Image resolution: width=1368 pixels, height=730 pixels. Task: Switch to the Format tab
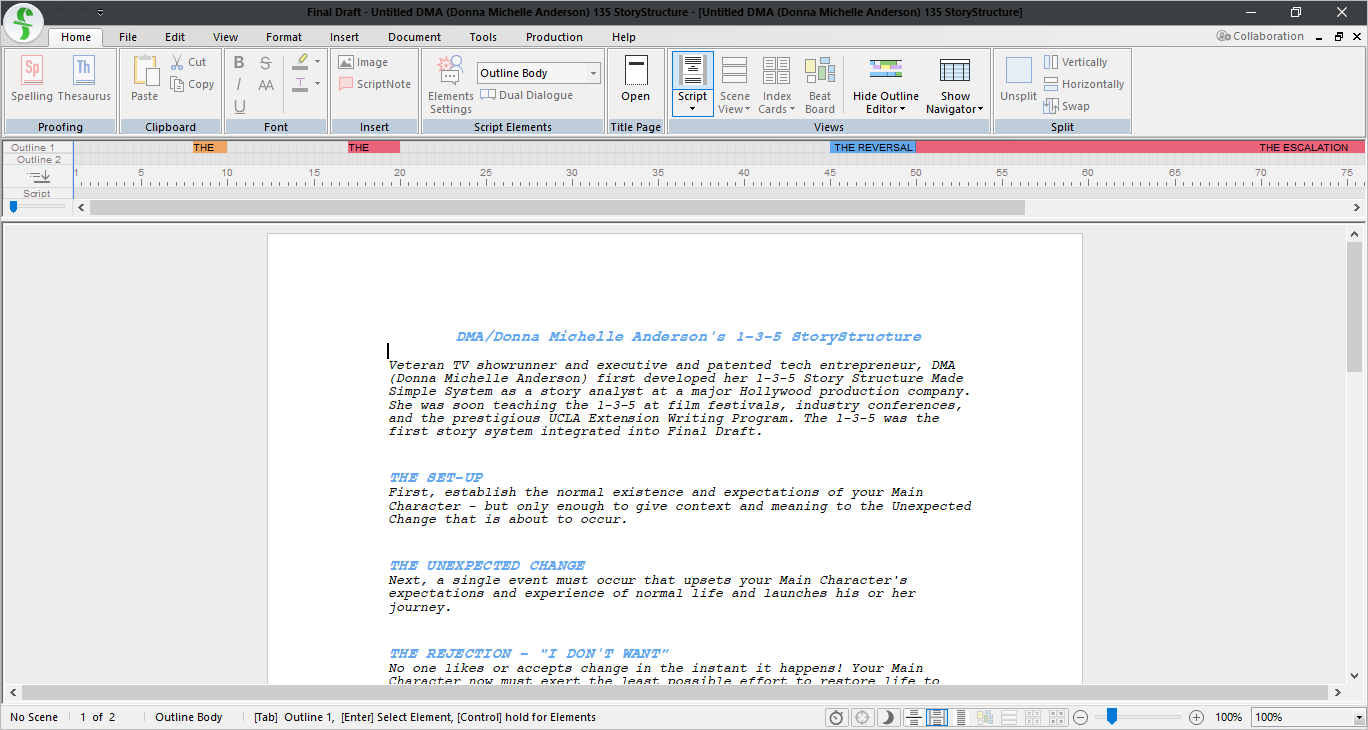[284, 37]
